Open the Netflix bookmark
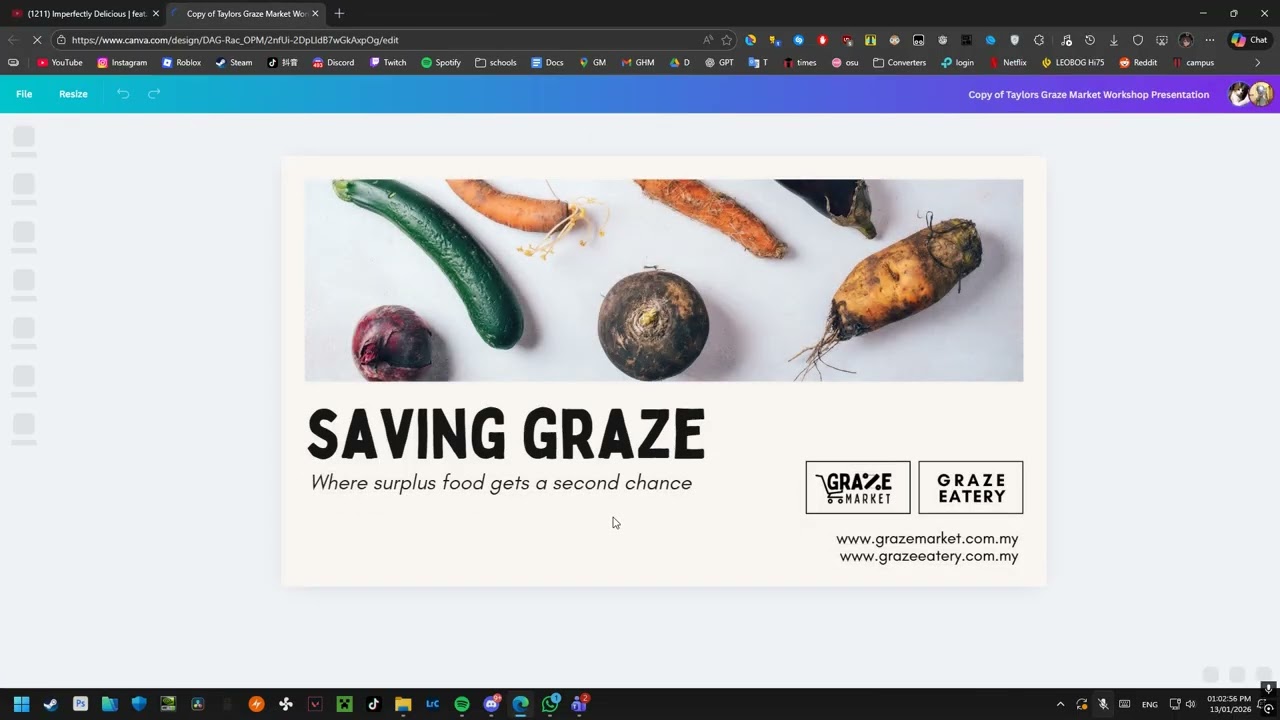Viewport: 1280px width, 720px height. tap(1008, 63)
